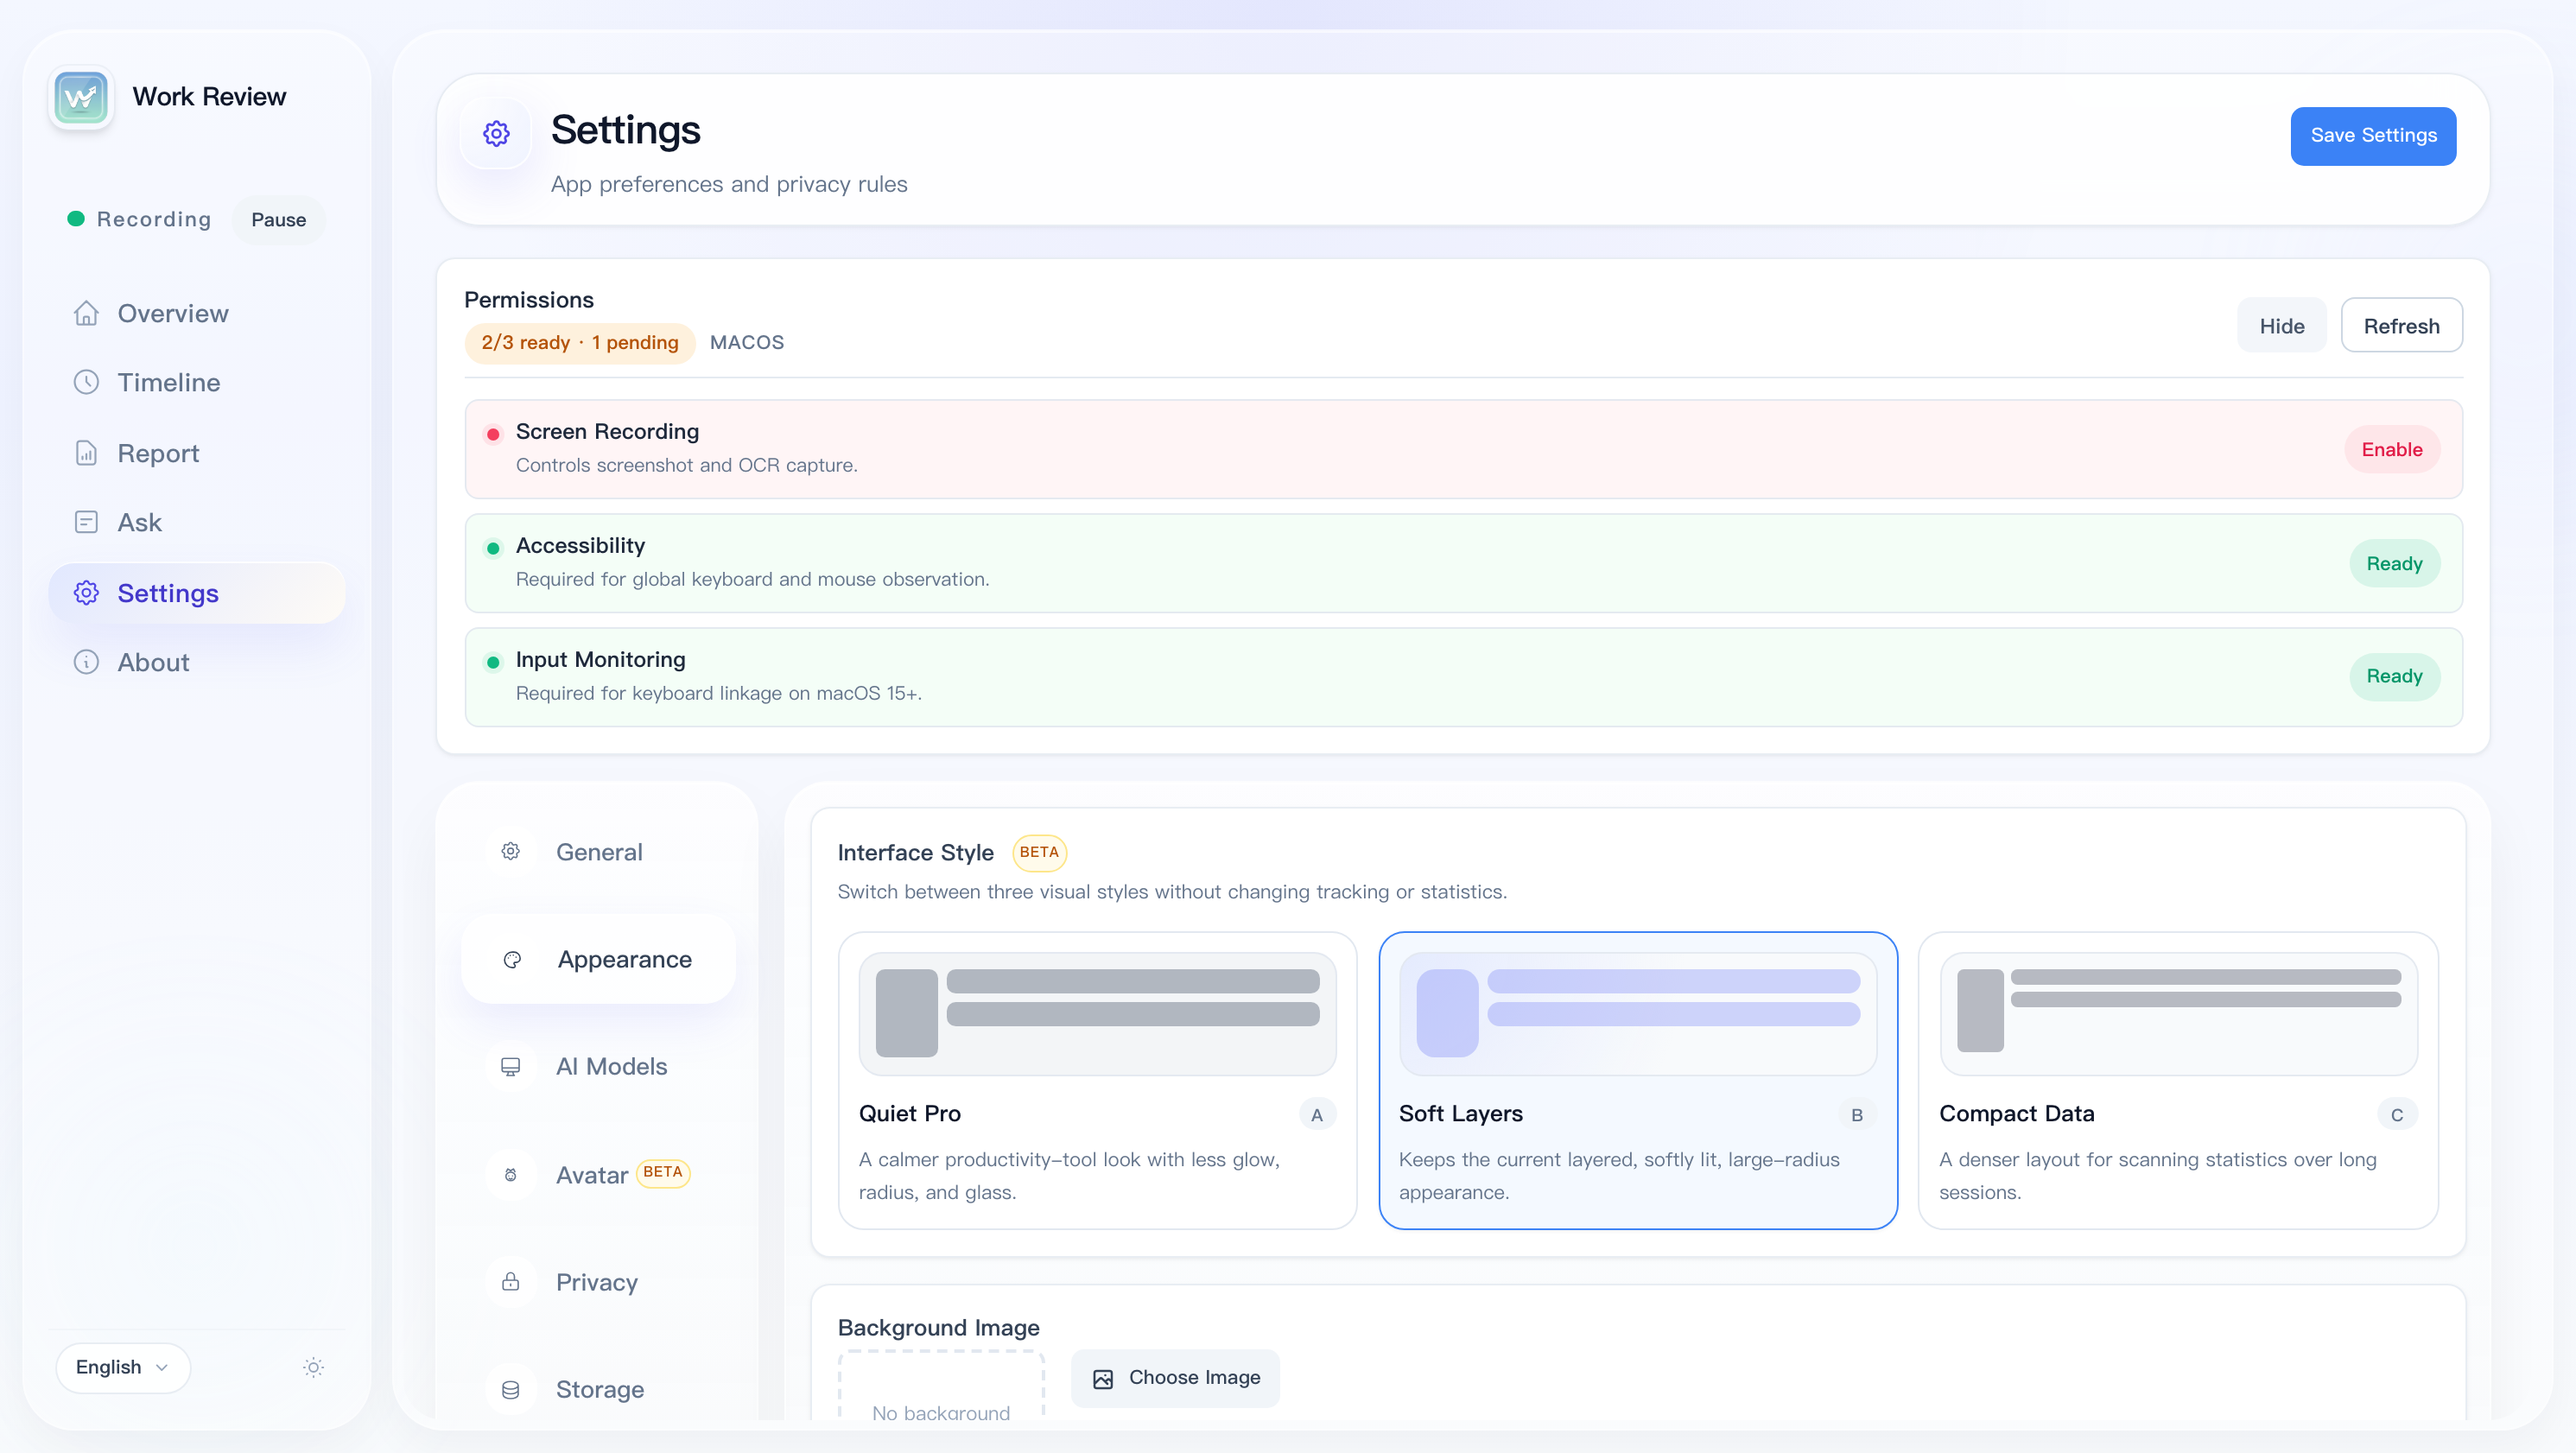Click the B label on Soft Layers
This screenshot has height=1453, width=2576.
coord(1857,1115)
